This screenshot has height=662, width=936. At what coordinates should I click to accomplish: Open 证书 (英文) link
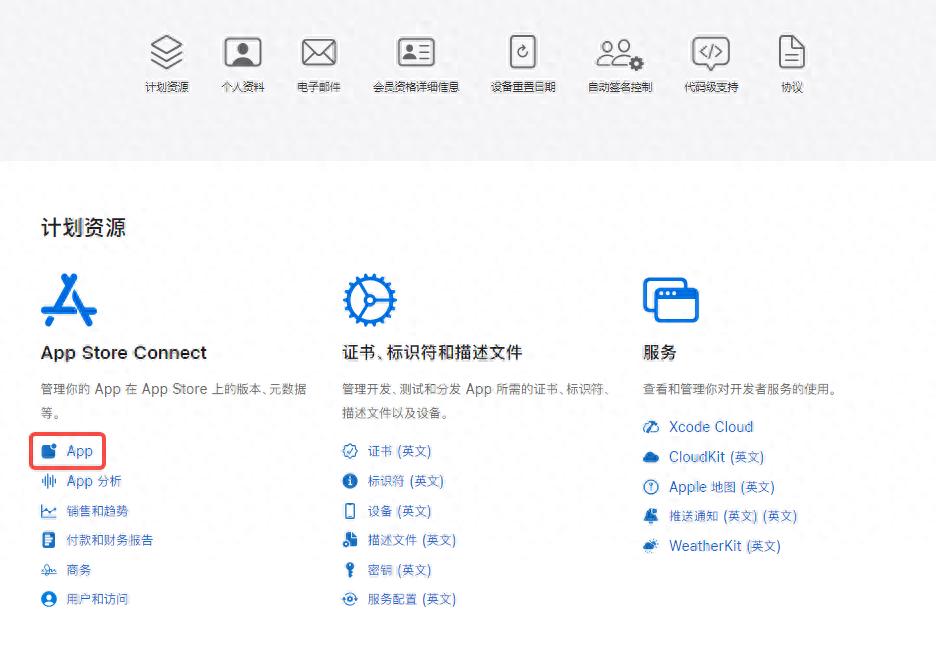coord(398,451)
